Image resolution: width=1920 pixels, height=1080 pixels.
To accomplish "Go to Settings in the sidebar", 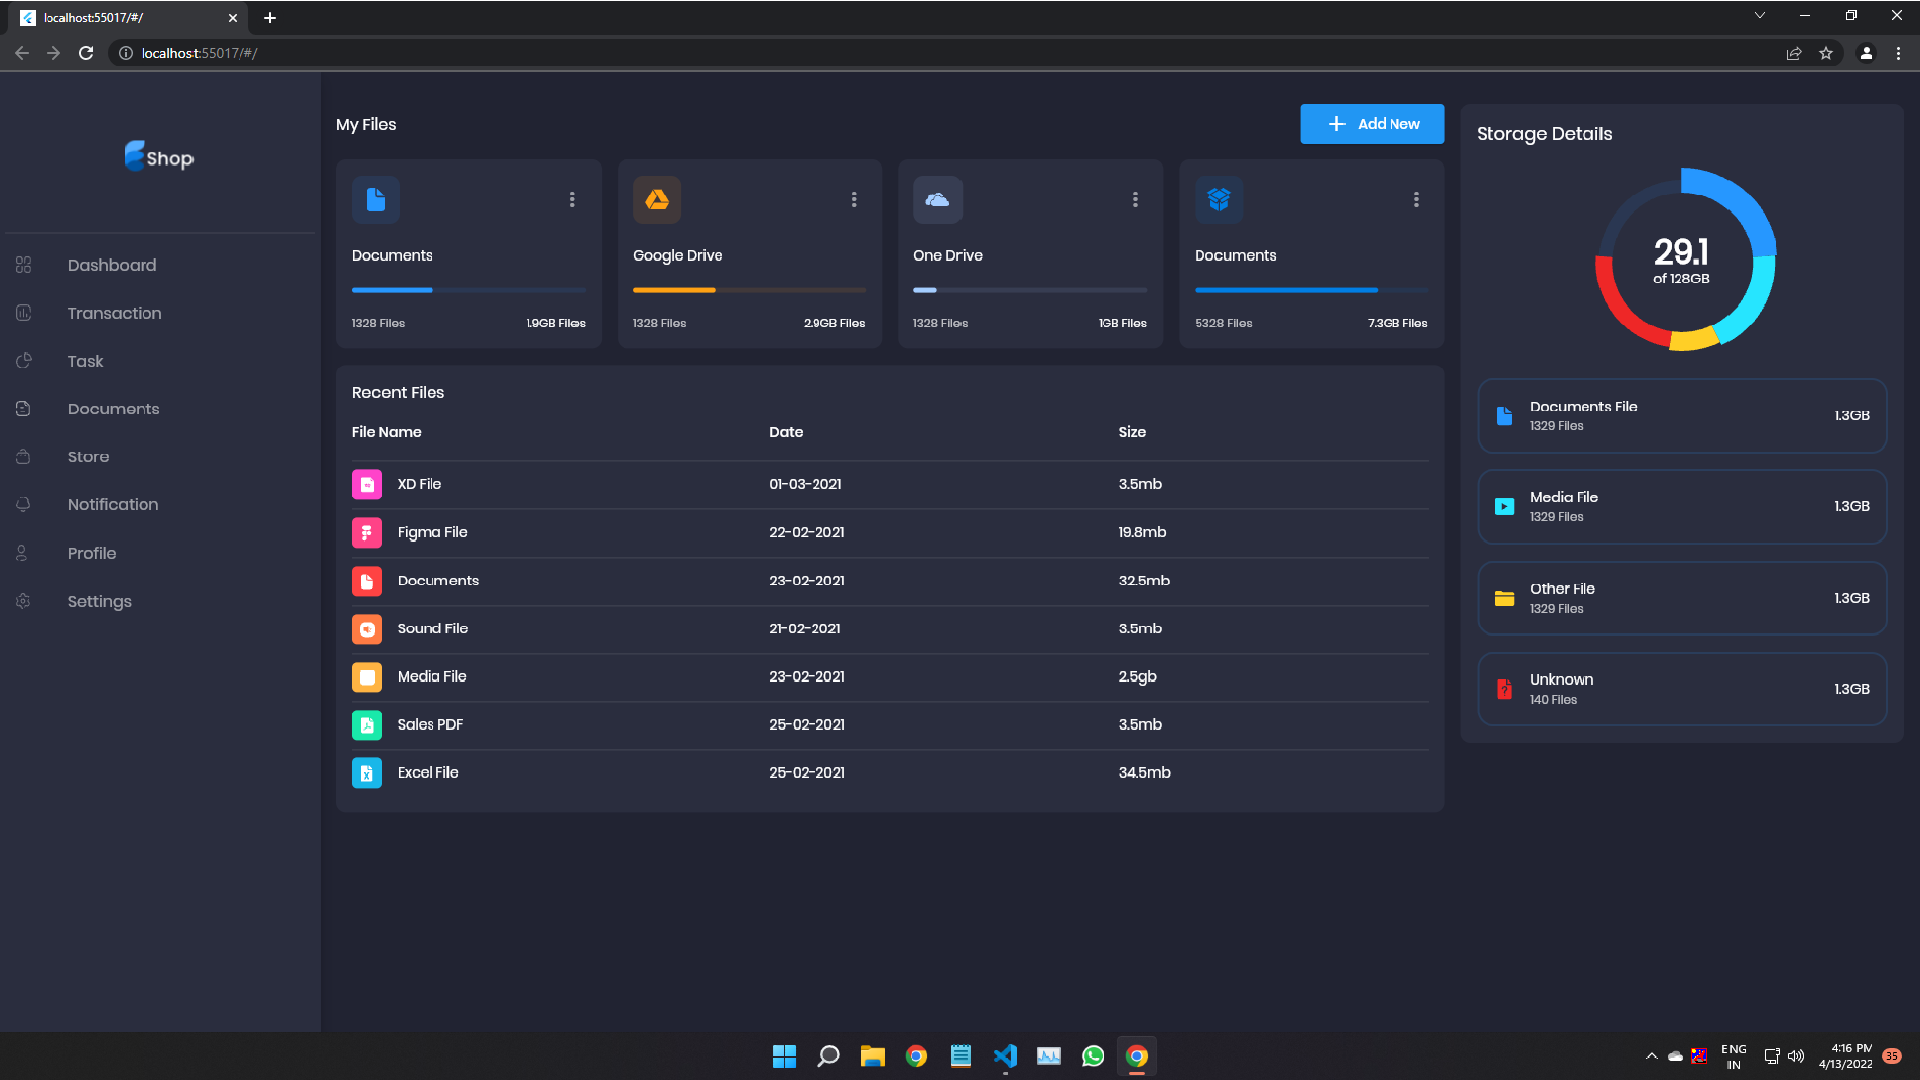I will (x=99, y=601).
